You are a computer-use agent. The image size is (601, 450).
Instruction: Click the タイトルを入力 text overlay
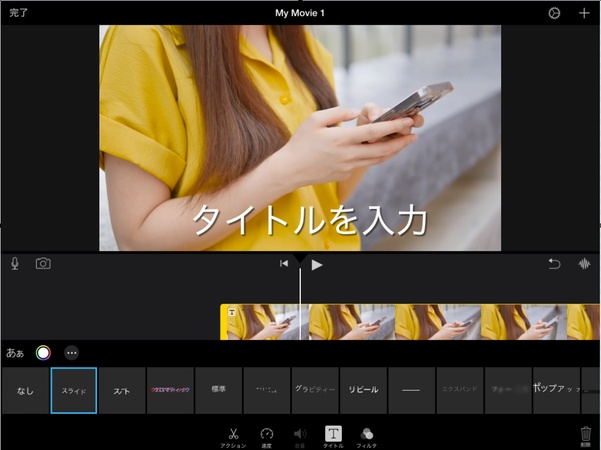click(x=309, y=220)
